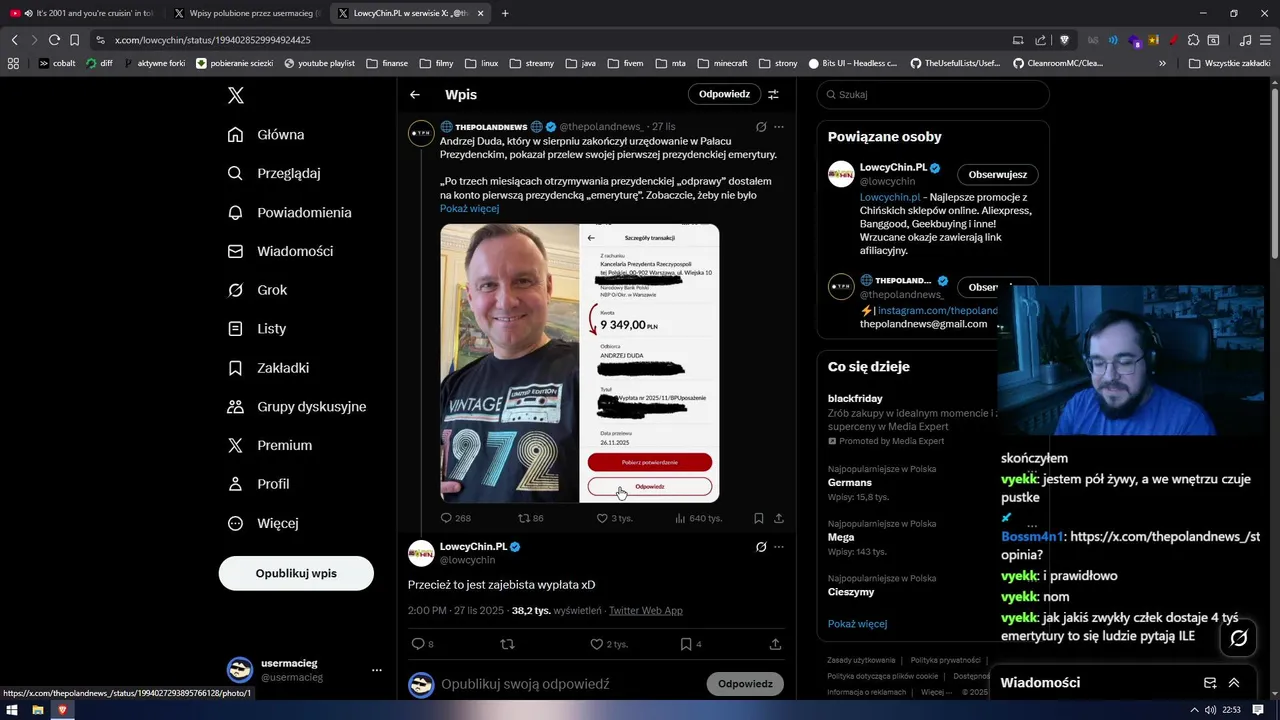Open the Andrzej Duda post image
This screenshot has width=1280, height=720.
pos(579,363)
